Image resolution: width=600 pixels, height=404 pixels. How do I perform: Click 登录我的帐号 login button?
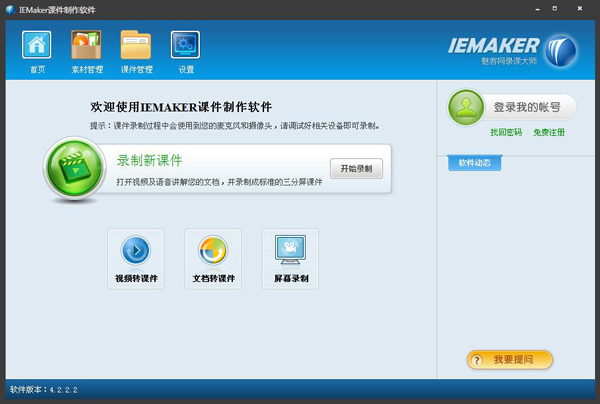point(512,108)
